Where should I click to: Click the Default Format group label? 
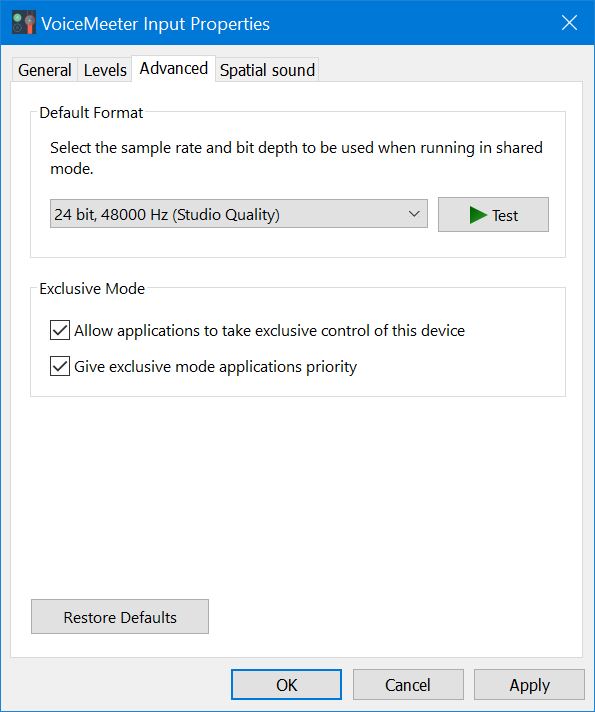click(x=91, y=113)
